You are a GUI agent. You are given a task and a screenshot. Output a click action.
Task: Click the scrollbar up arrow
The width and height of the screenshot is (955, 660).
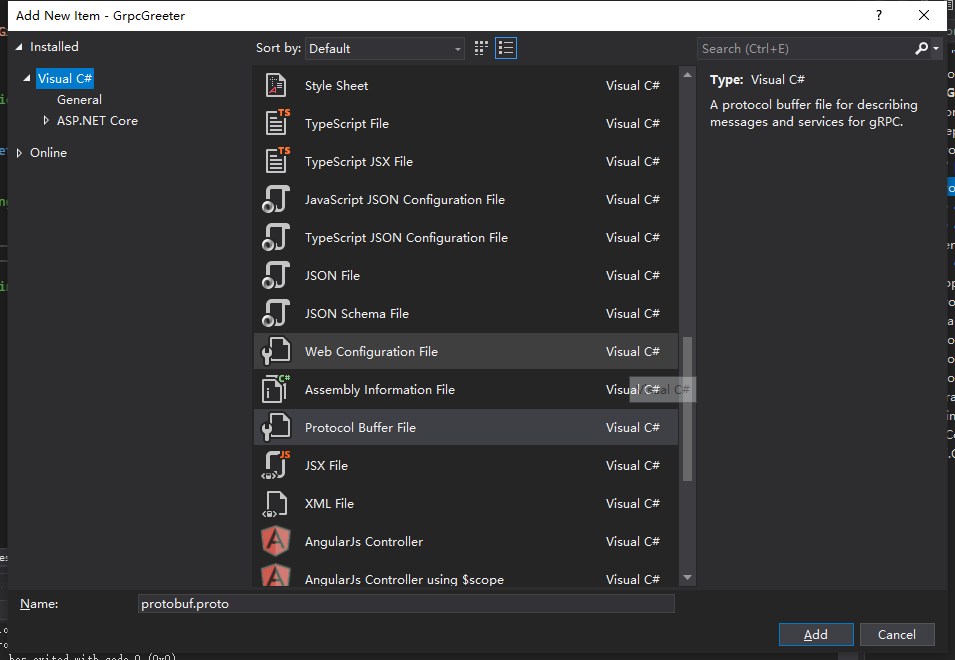(687, 75)
